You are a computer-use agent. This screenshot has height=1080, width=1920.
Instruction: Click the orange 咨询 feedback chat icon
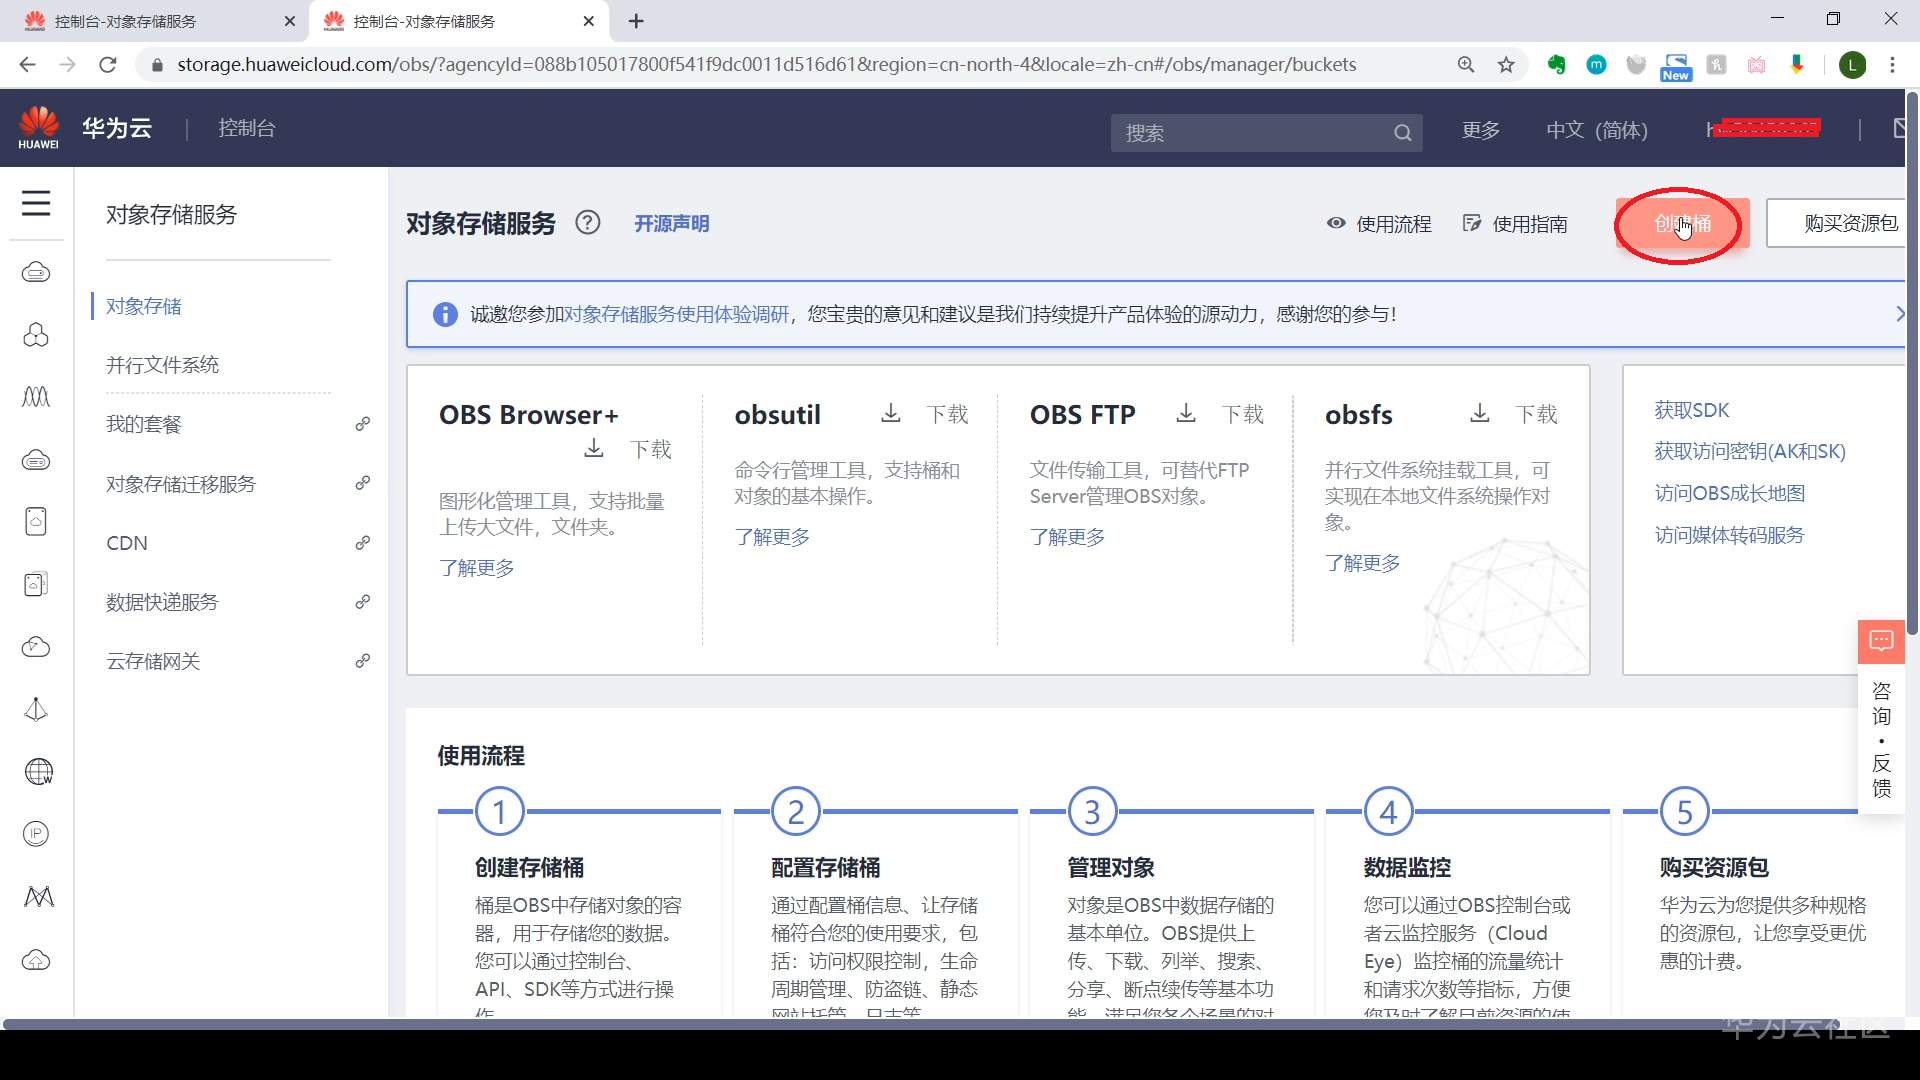pyautogui.click(x=1881, y=641)
